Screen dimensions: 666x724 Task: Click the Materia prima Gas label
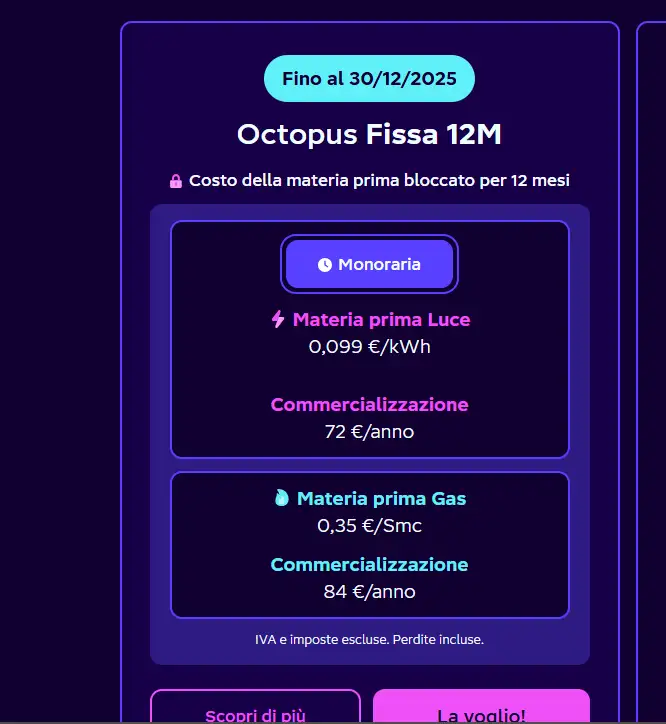[x=381, y=498]
